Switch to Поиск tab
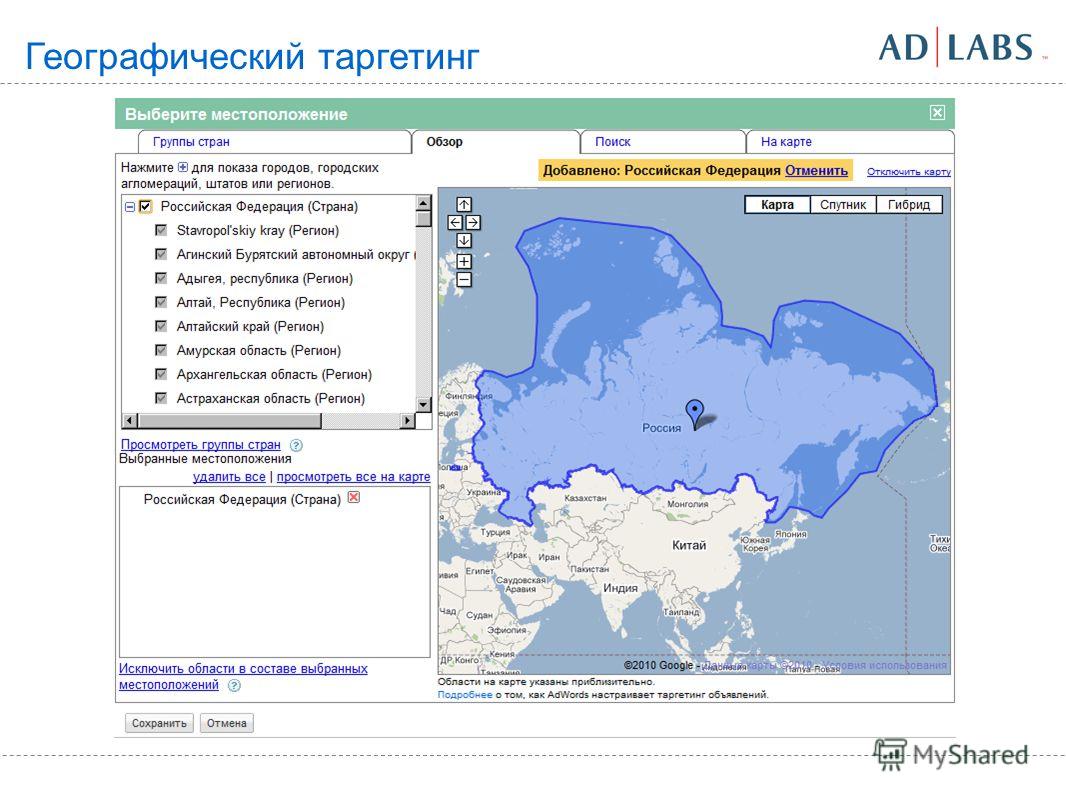The image size is (1066, 800). pos(613,141)
